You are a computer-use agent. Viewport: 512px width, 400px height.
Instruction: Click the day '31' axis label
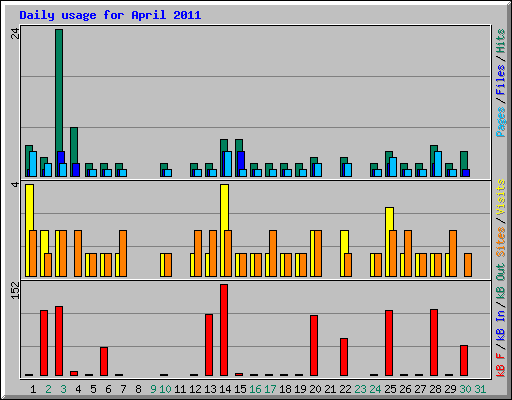point(480,389)
